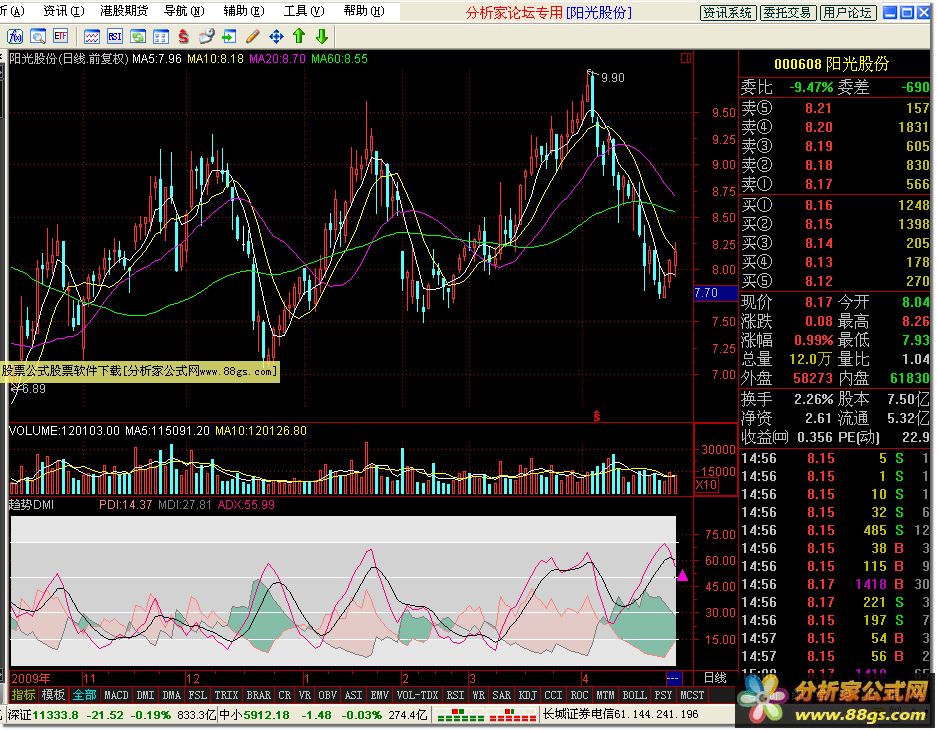The height and width of the screenshot is (730, 937).
Task: Switch to the CR indicator tab
Action: pos(285,695)
